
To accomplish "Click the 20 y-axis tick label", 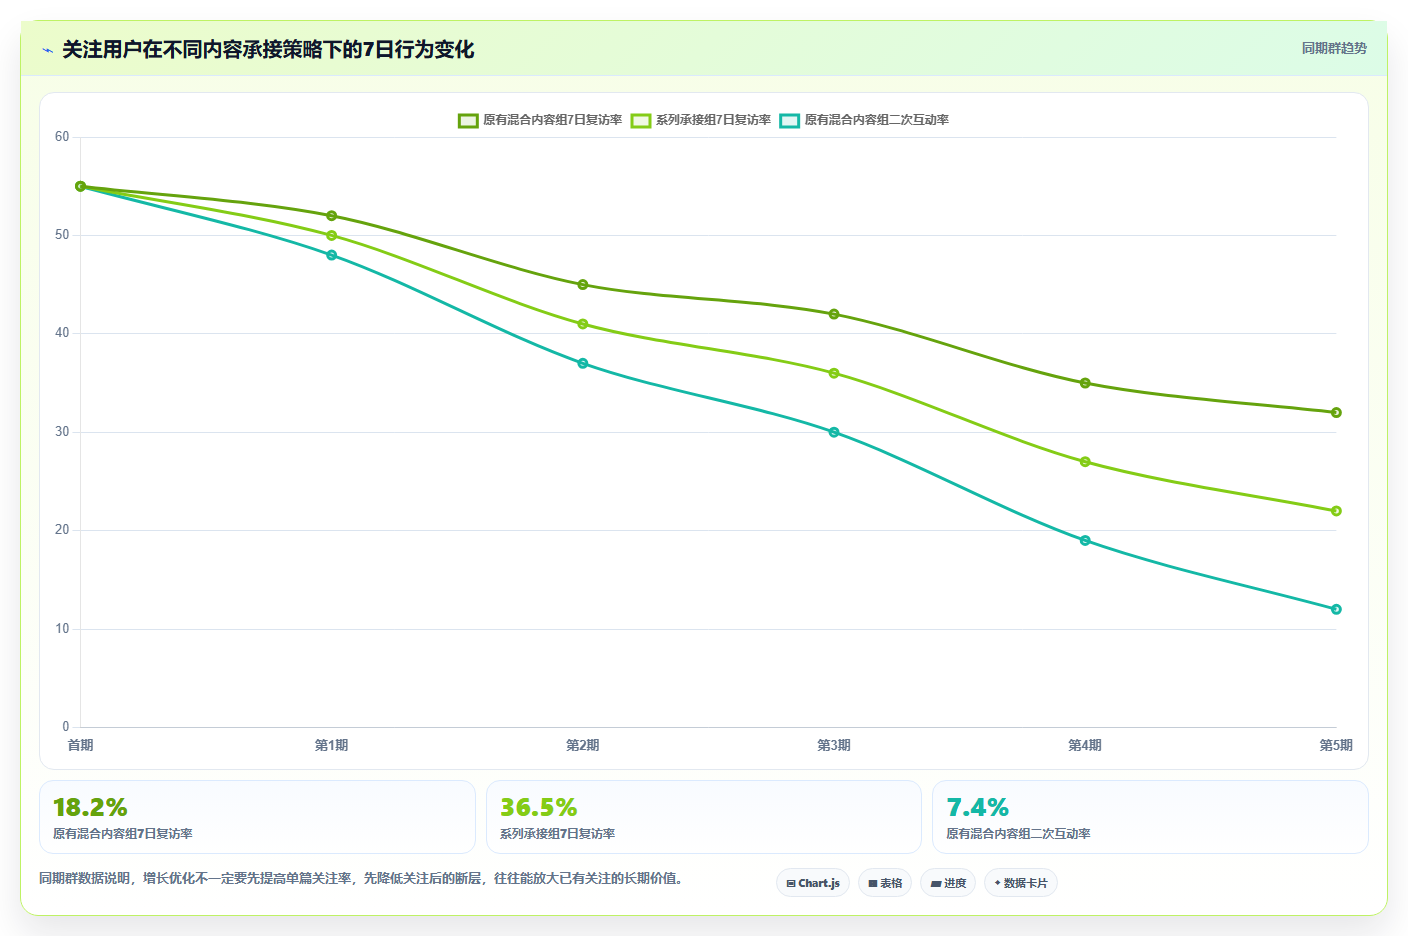I will [62, 530].
